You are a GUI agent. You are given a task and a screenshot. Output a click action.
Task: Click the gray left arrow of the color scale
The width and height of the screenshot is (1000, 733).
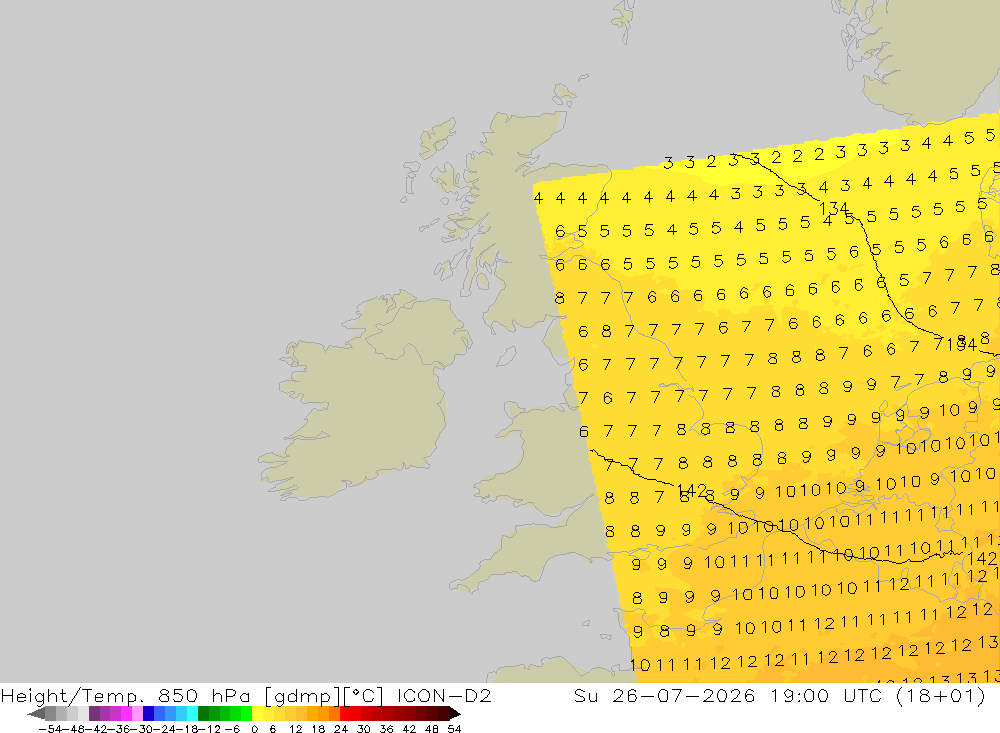[x=36, y=713]
